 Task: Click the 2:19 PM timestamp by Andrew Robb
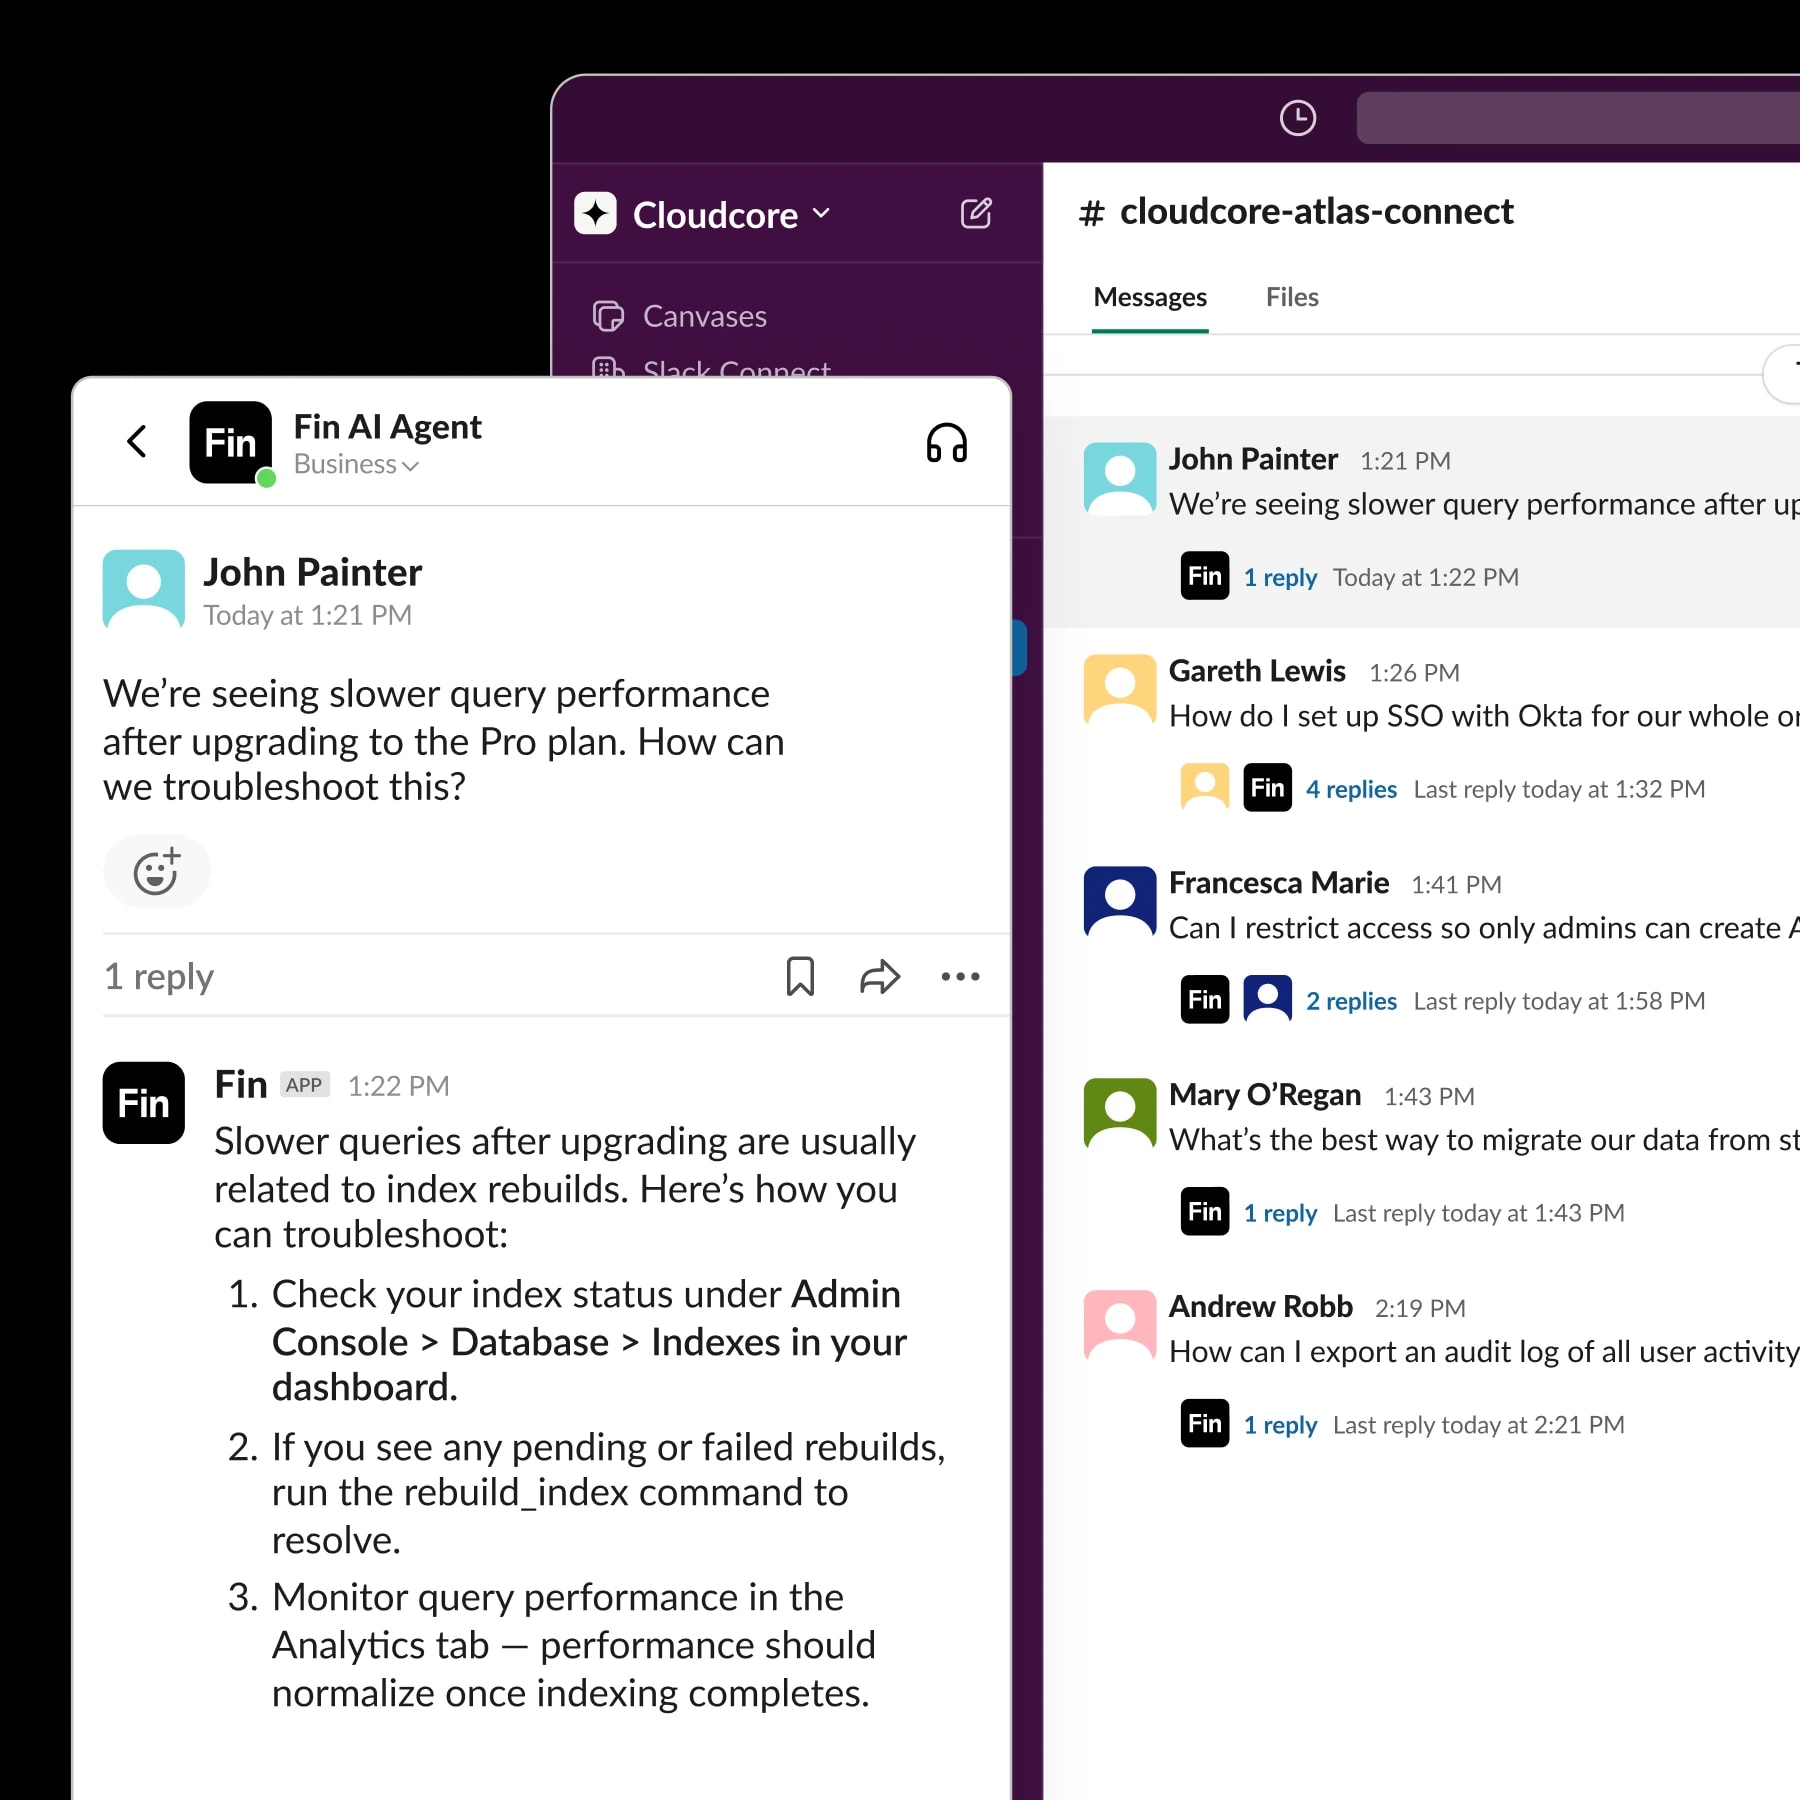pos(1420,1310)
